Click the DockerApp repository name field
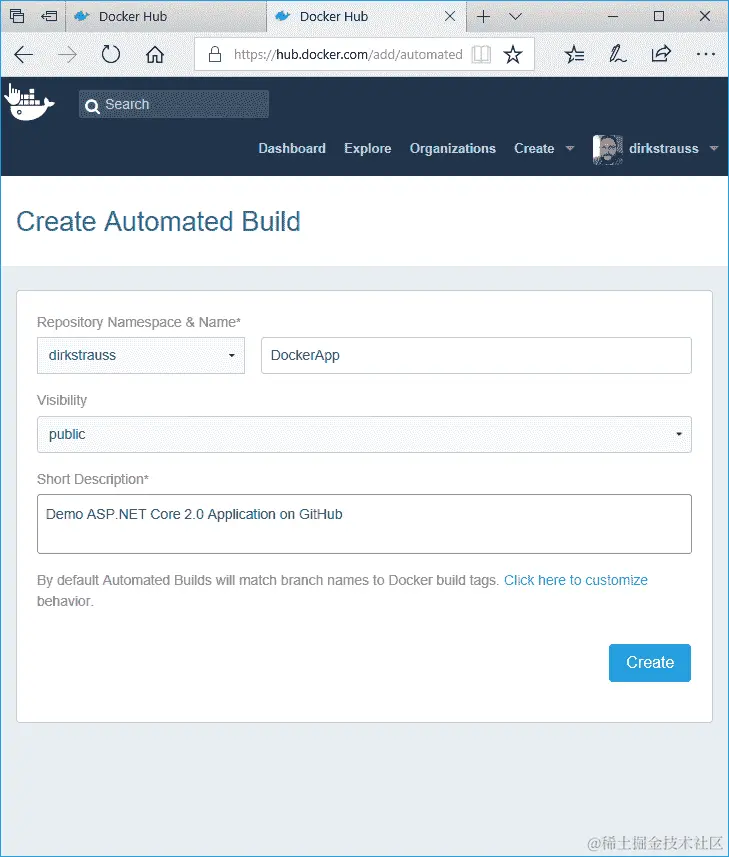The height and width of the screenshot is (857, 729). [x=476, y=355]
